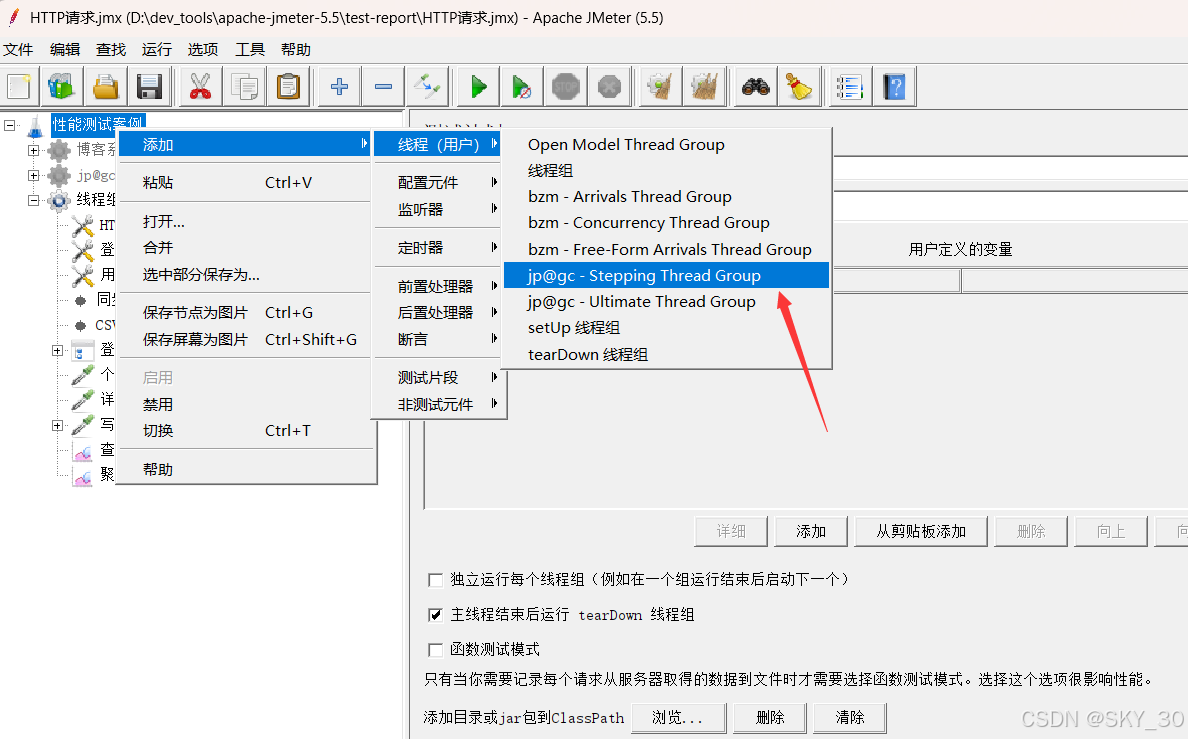
Task: Open the 非测试元件 submenu
Action: [440, 405]
